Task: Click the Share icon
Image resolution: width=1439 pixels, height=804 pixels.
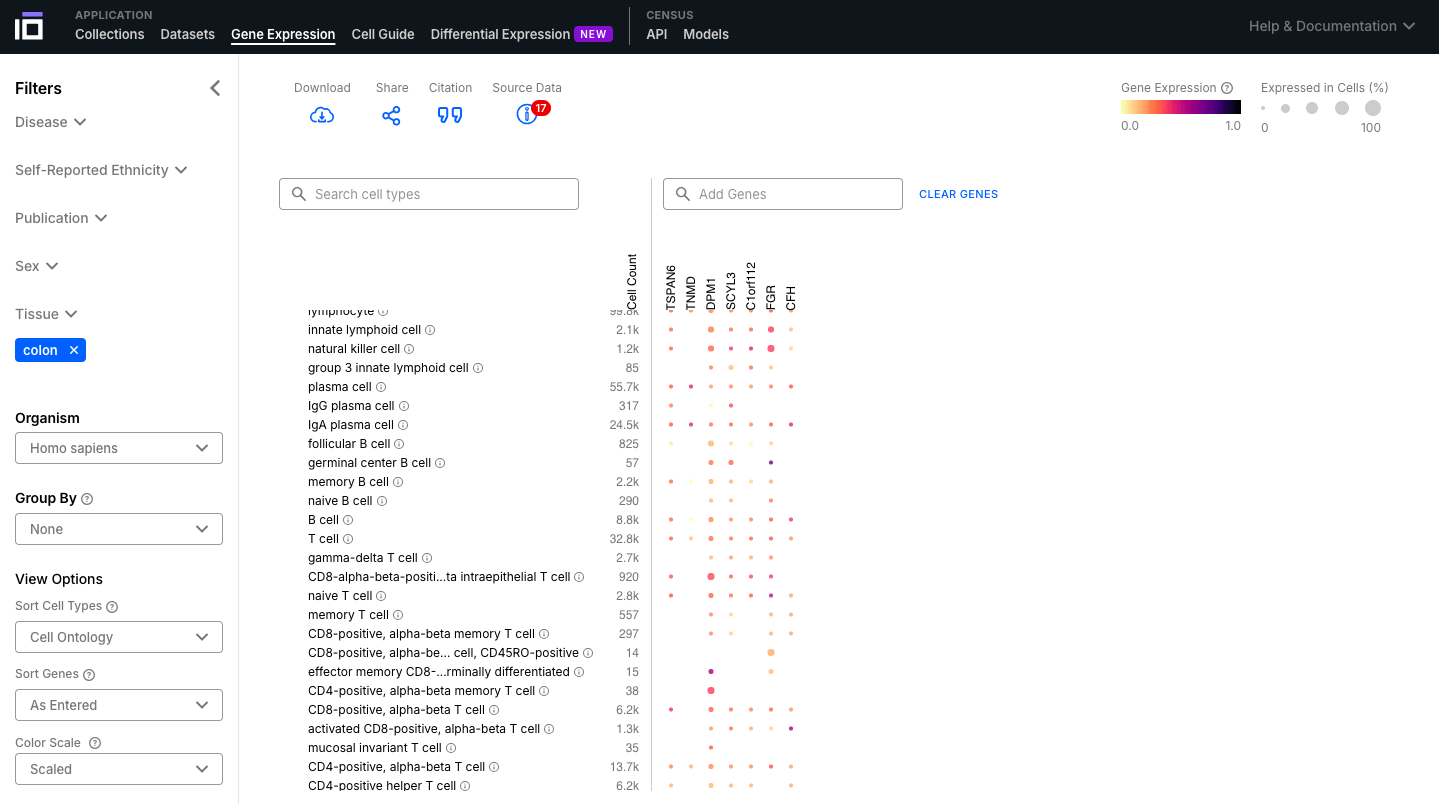Action: 391,115
